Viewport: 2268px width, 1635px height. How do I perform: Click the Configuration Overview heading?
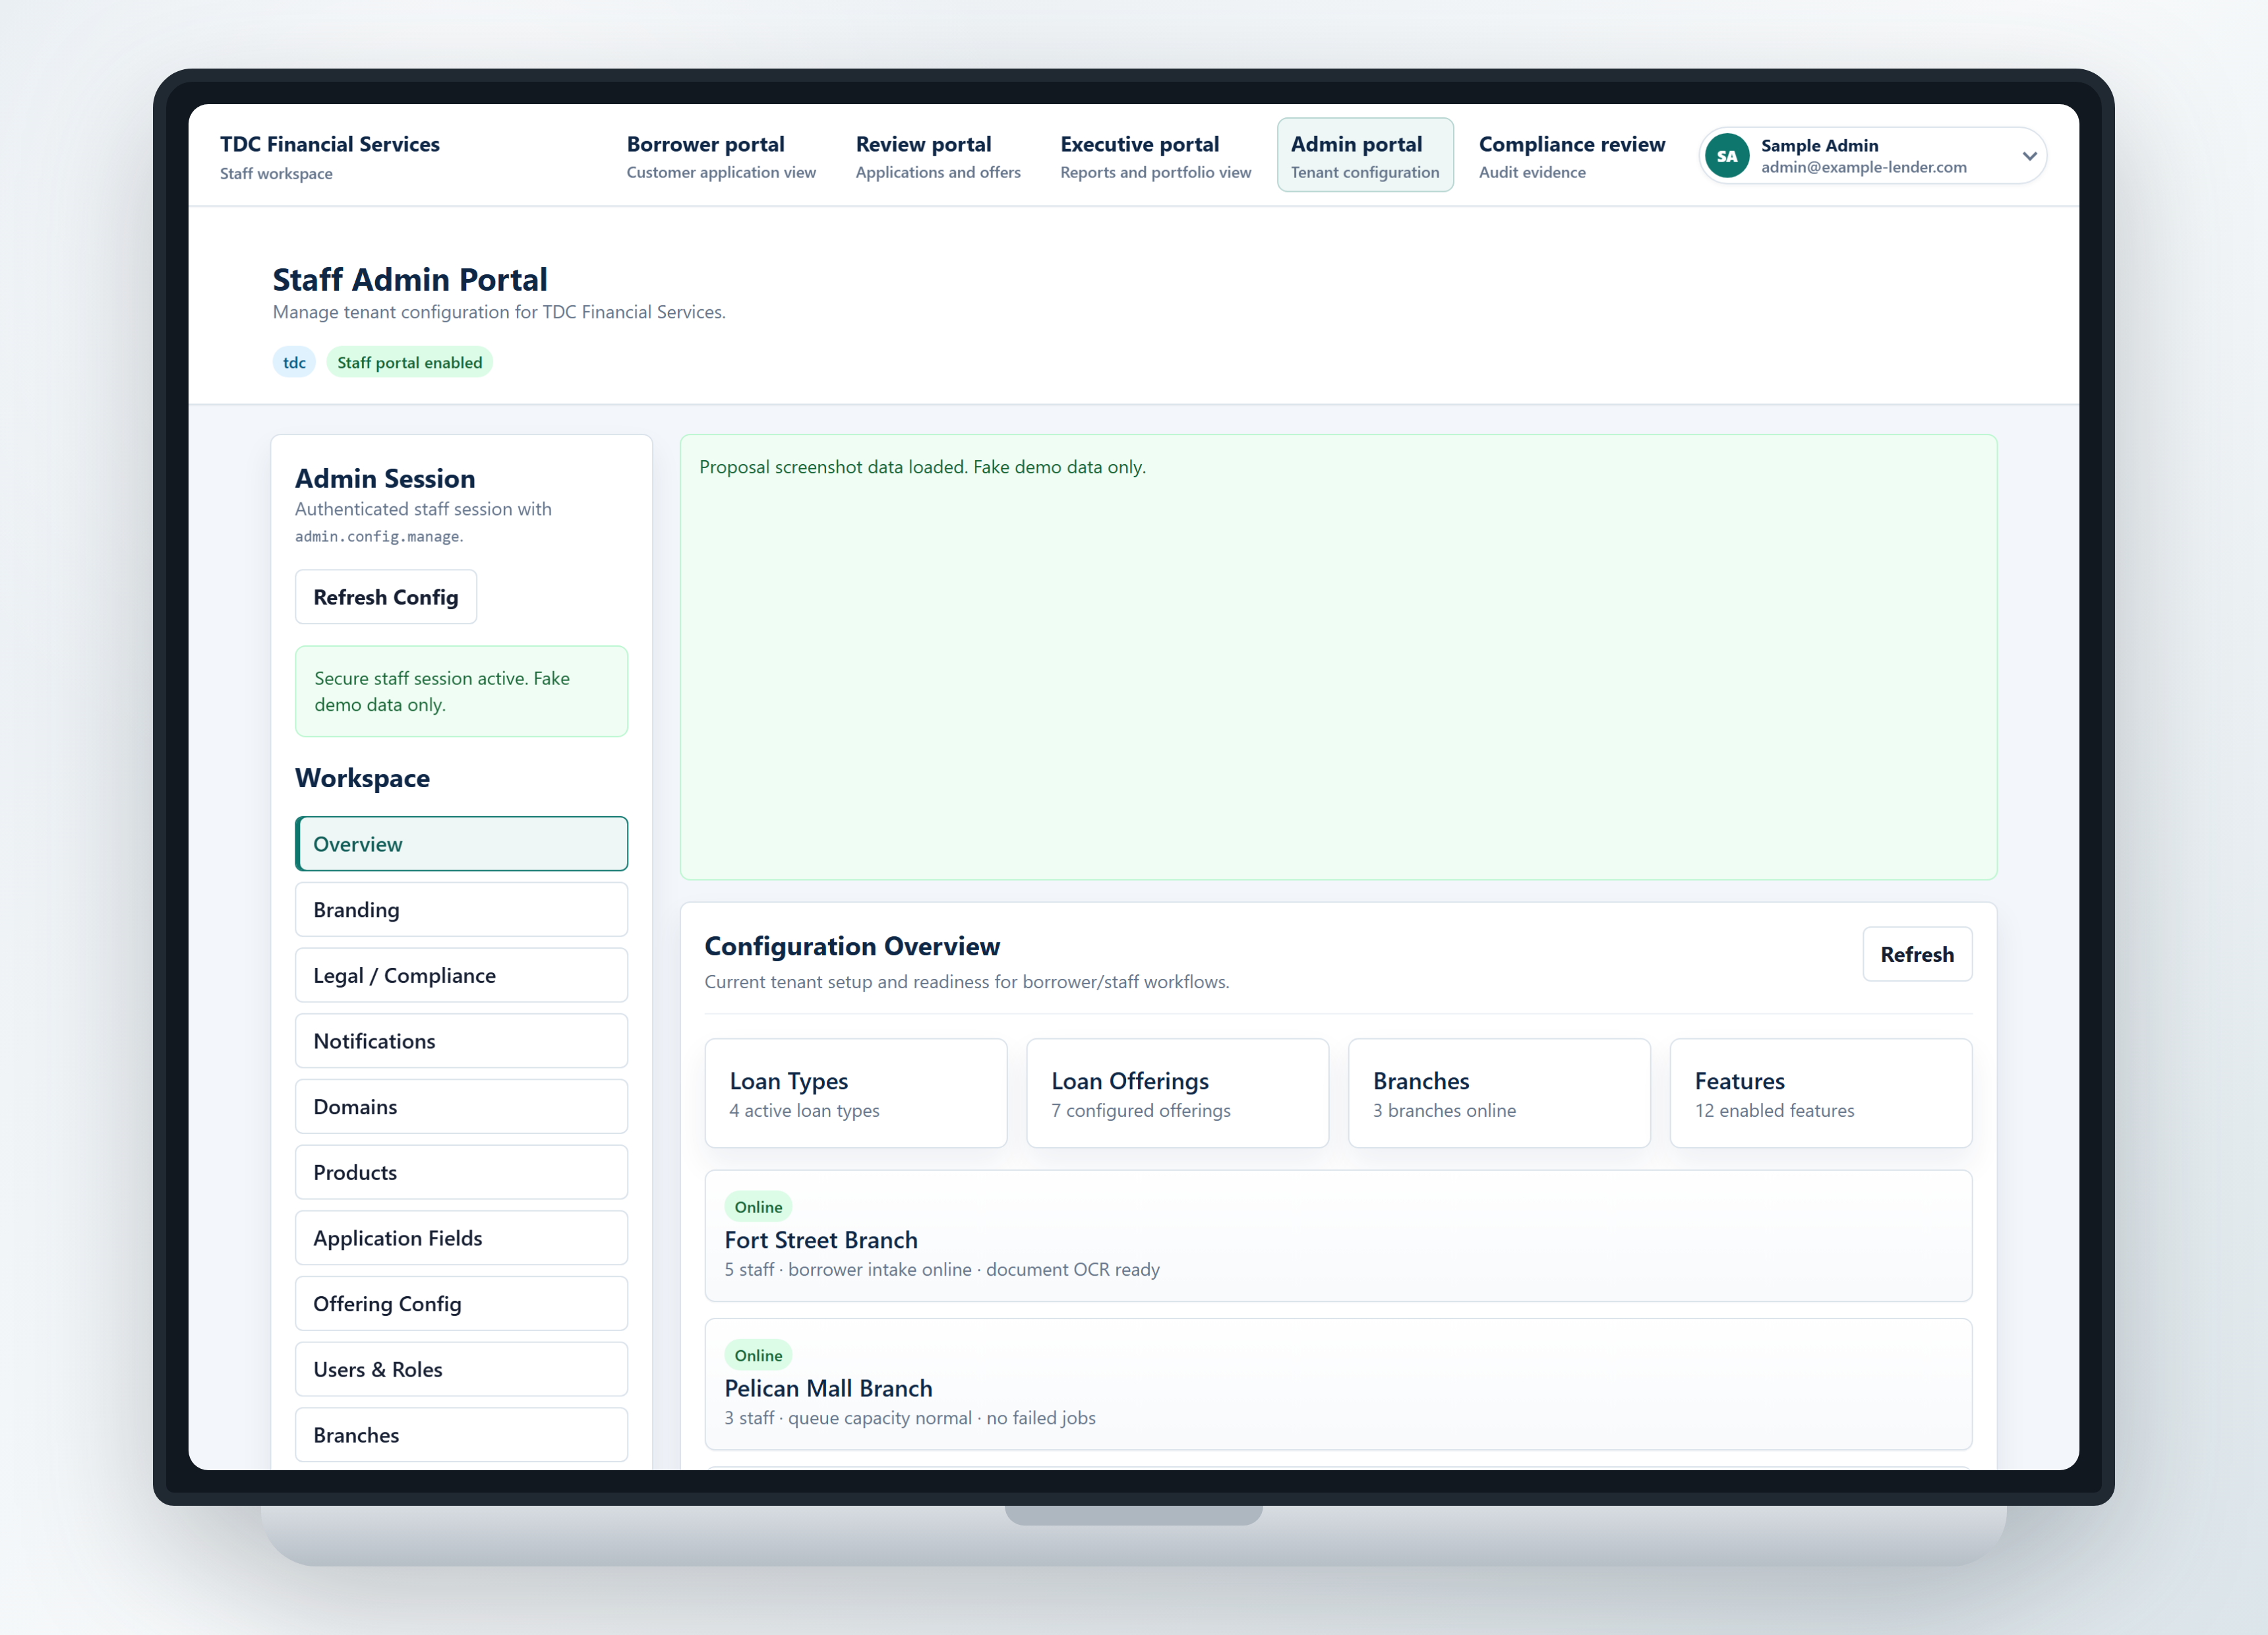tap(852, 946)
